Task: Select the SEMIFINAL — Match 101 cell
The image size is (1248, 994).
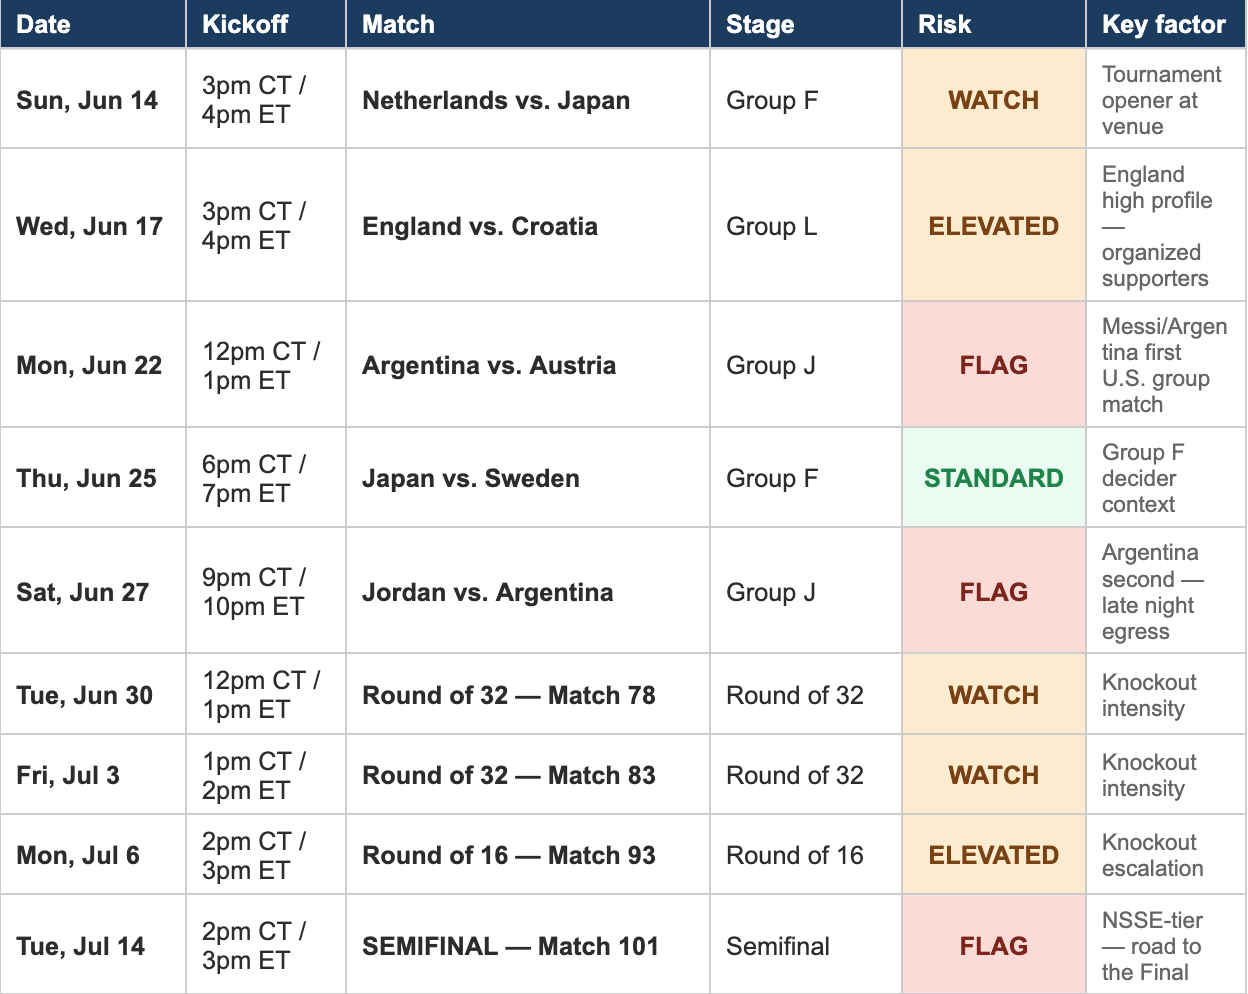Action: point(528,944)
